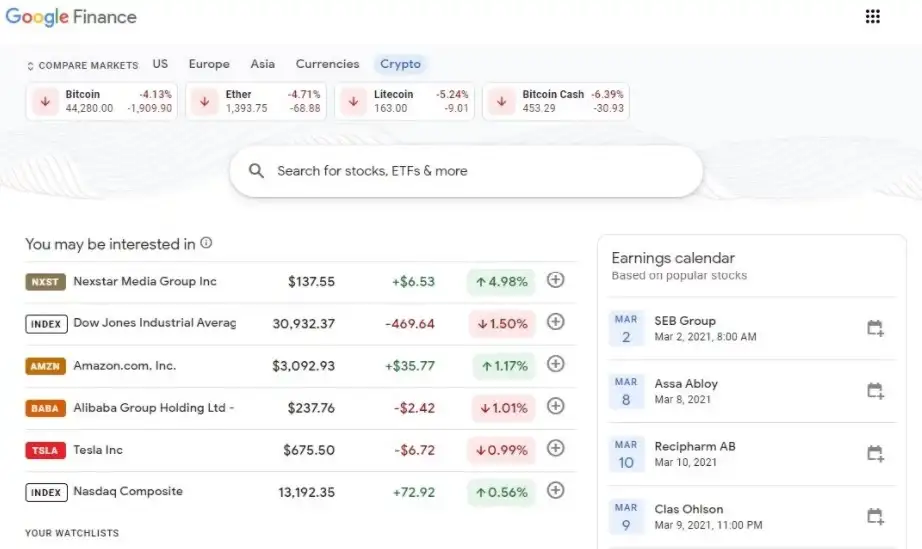The width and height of the screenshot is (922, 549).
Task: Click the MAR 10 date tile
Action: (x=626, y=454)
